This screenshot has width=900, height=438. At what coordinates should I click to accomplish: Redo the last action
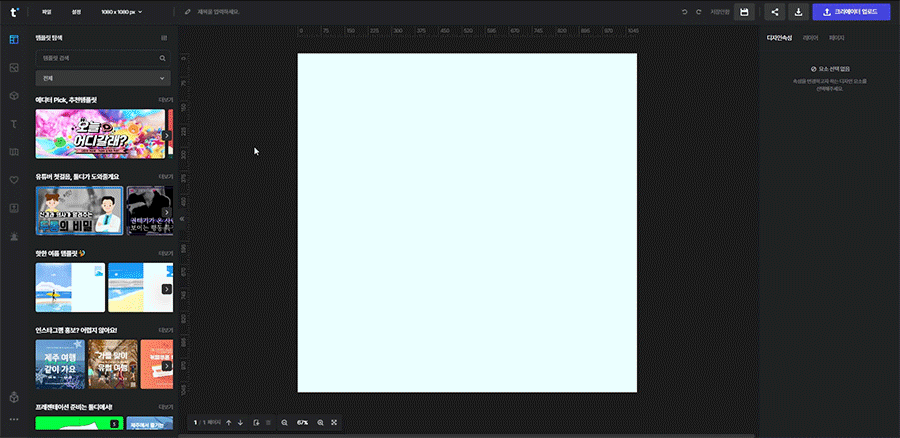(698, 12)
